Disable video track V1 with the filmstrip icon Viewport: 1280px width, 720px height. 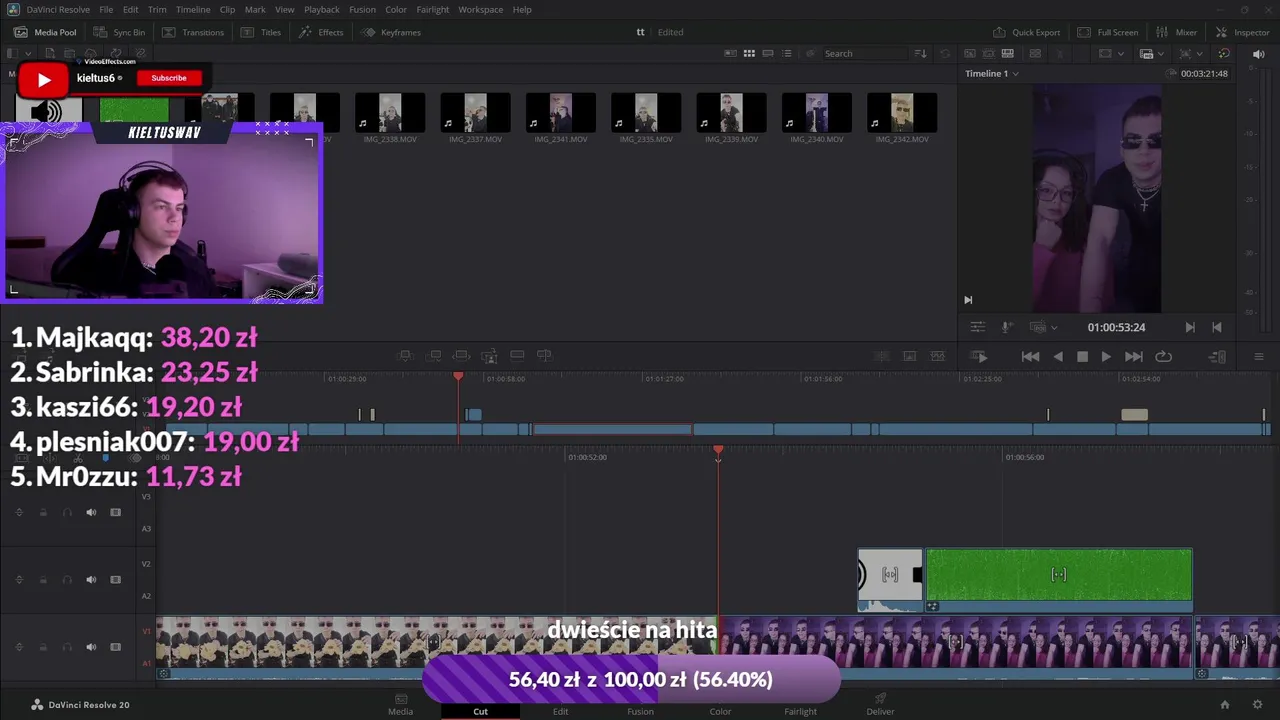coord(115,647)
